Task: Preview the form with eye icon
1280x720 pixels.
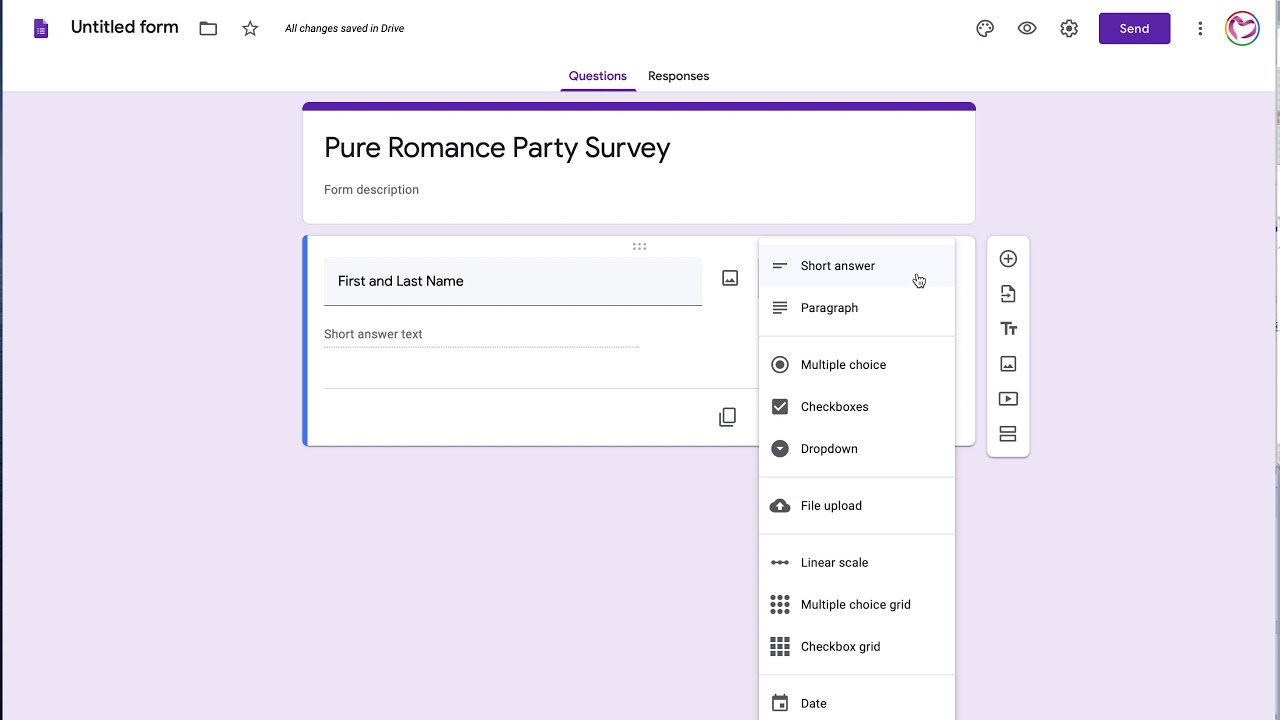Action: click(x=1027, y=29)
